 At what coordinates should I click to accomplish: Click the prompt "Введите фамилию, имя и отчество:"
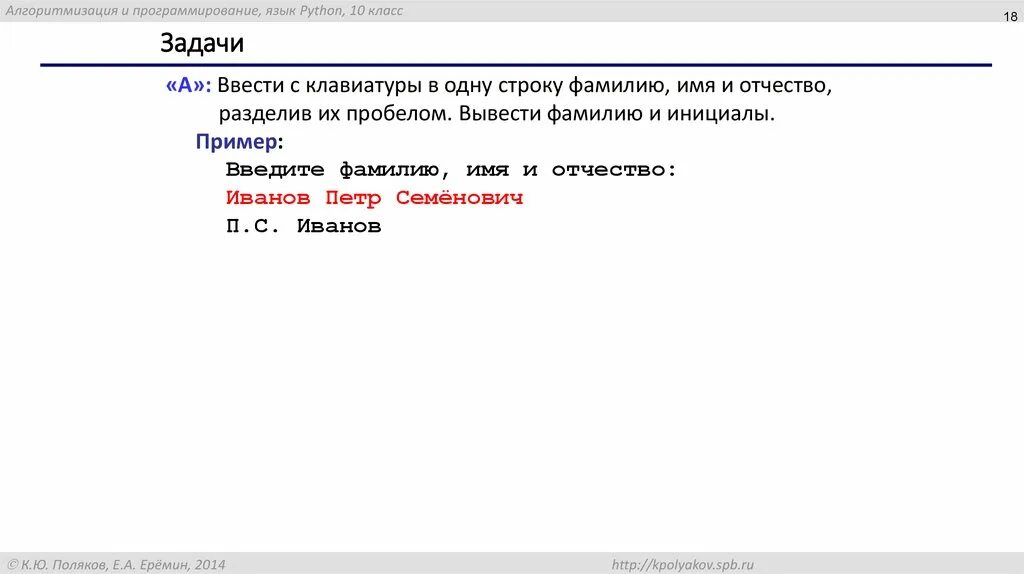coord(451,170)
